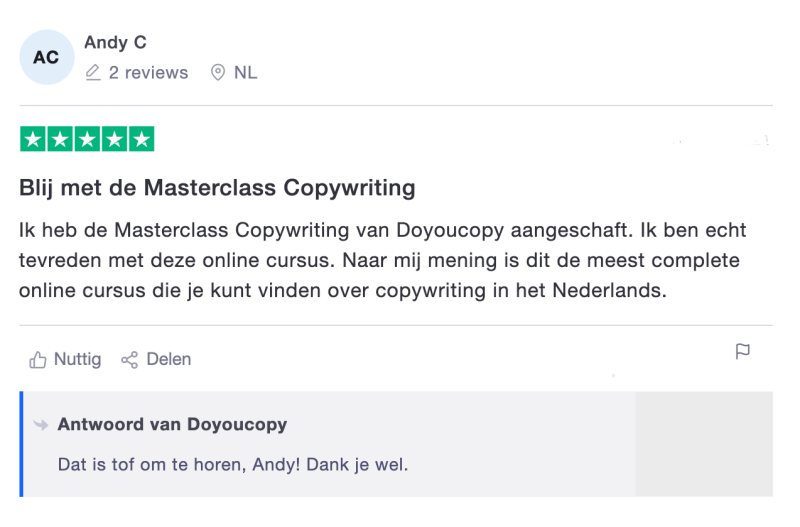Open the "Blij met de Masterclass Copywriting" title
Viewport: 800px width, 527px height.
click(x=217, y=188)
